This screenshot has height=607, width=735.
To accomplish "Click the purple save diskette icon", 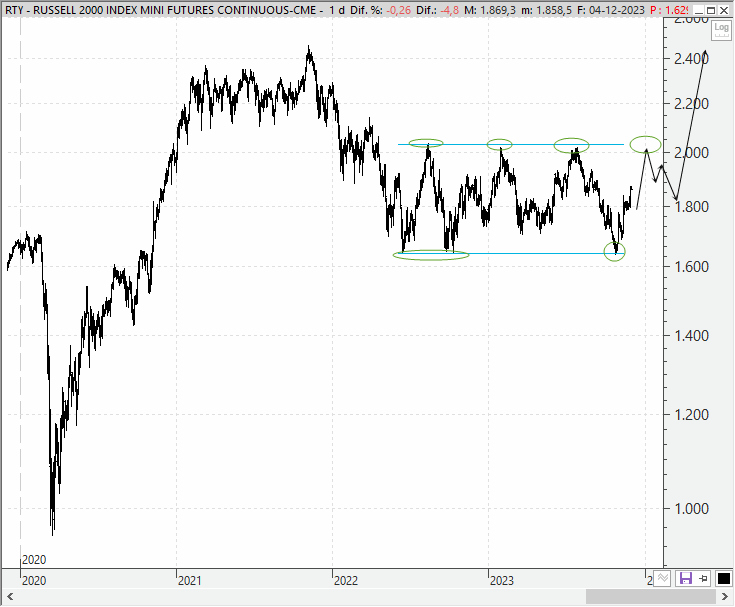I will [686, 578].
